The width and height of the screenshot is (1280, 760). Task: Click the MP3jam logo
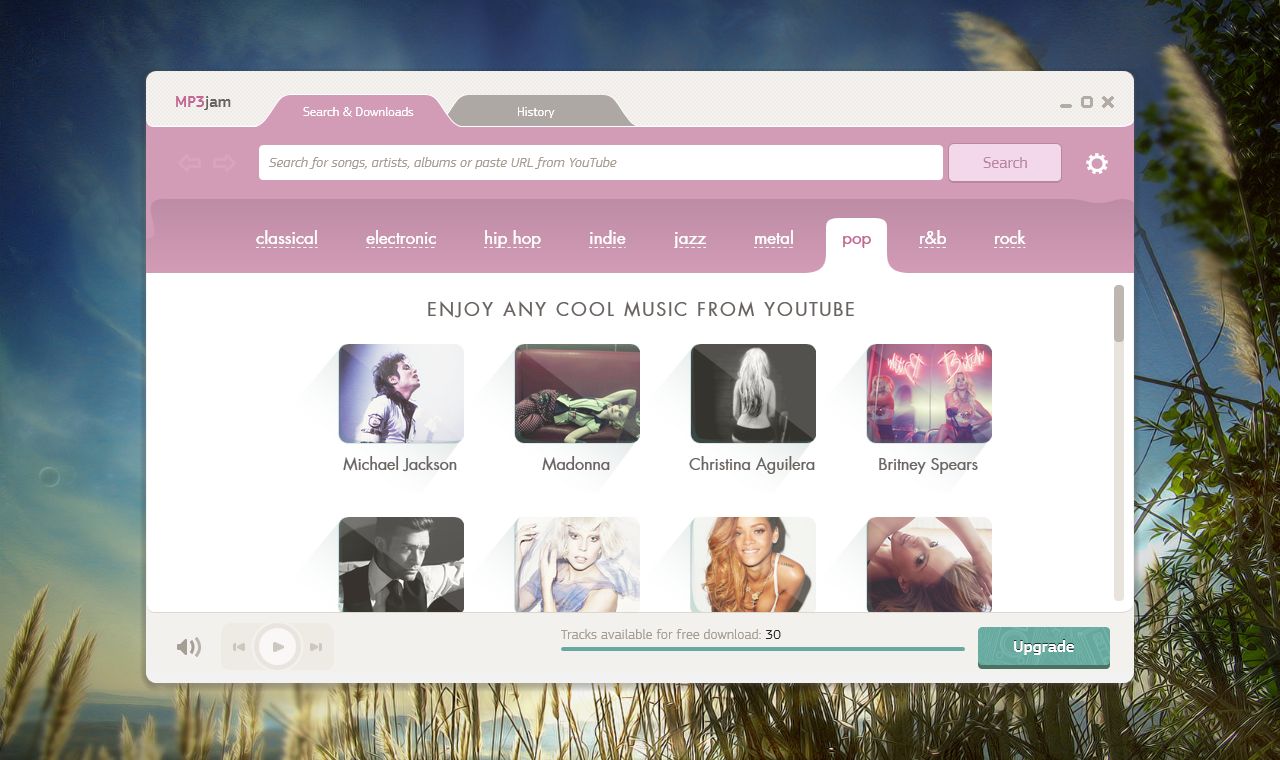coord(203,102)
